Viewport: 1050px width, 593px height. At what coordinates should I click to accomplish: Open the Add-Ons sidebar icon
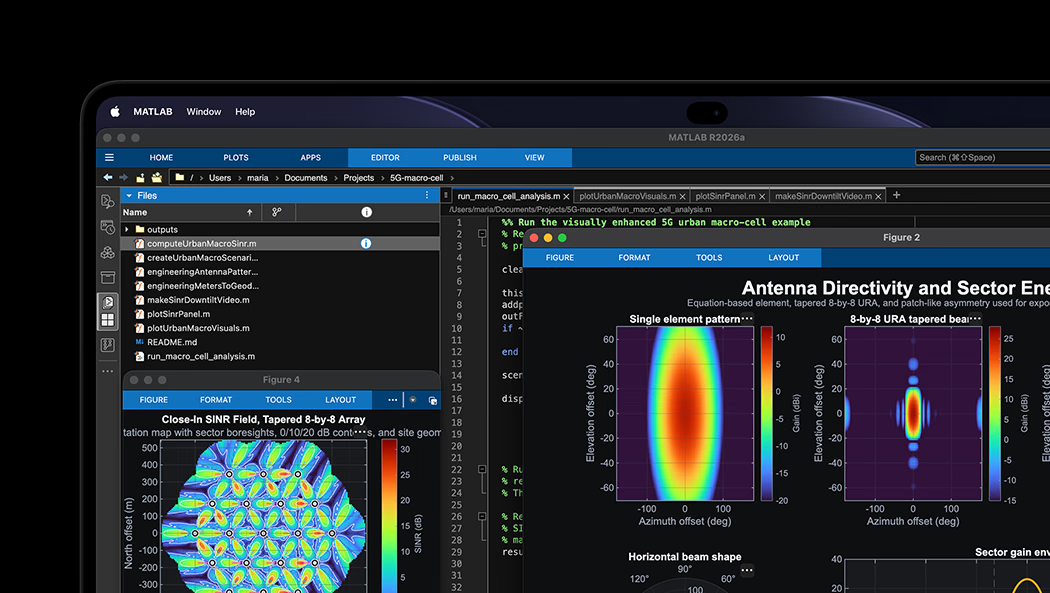[108, 253]
